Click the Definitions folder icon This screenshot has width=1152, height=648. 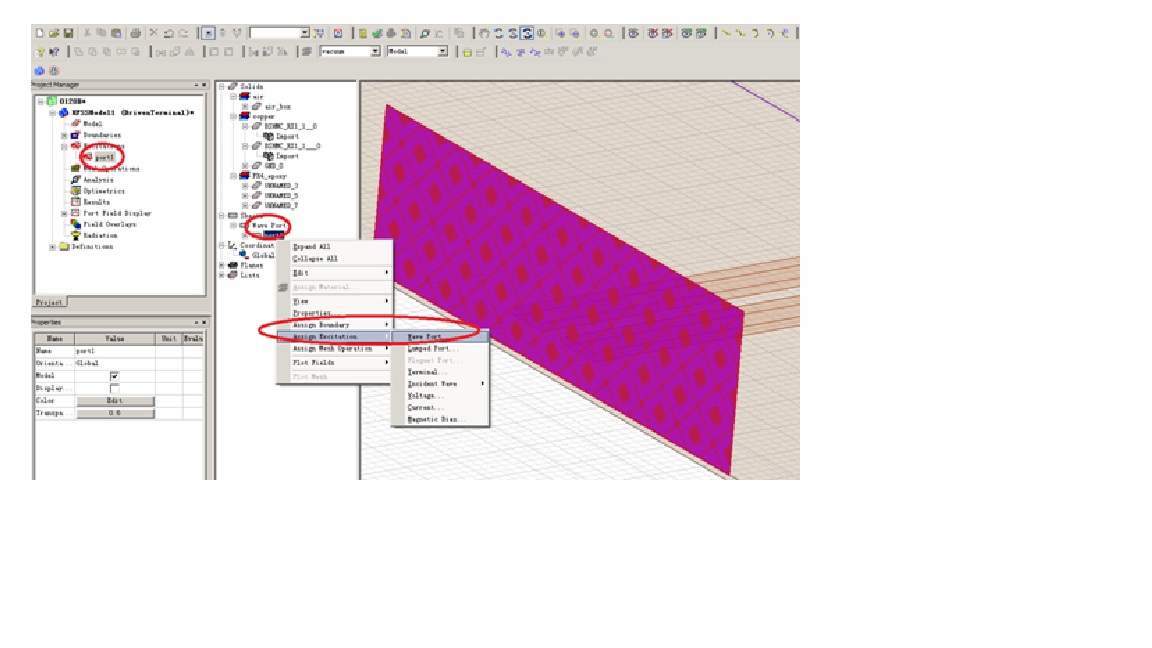click(x=64, y=246)
